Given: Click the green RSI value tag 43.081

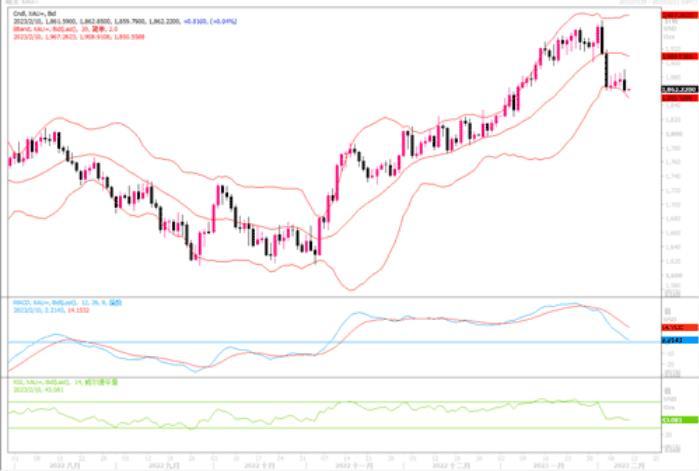Looking at the screenshot, I should 678,420.
